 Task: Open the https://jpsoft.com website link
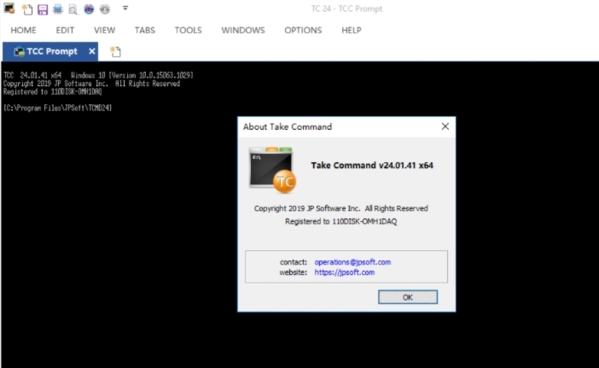click(x=344, y=272)
